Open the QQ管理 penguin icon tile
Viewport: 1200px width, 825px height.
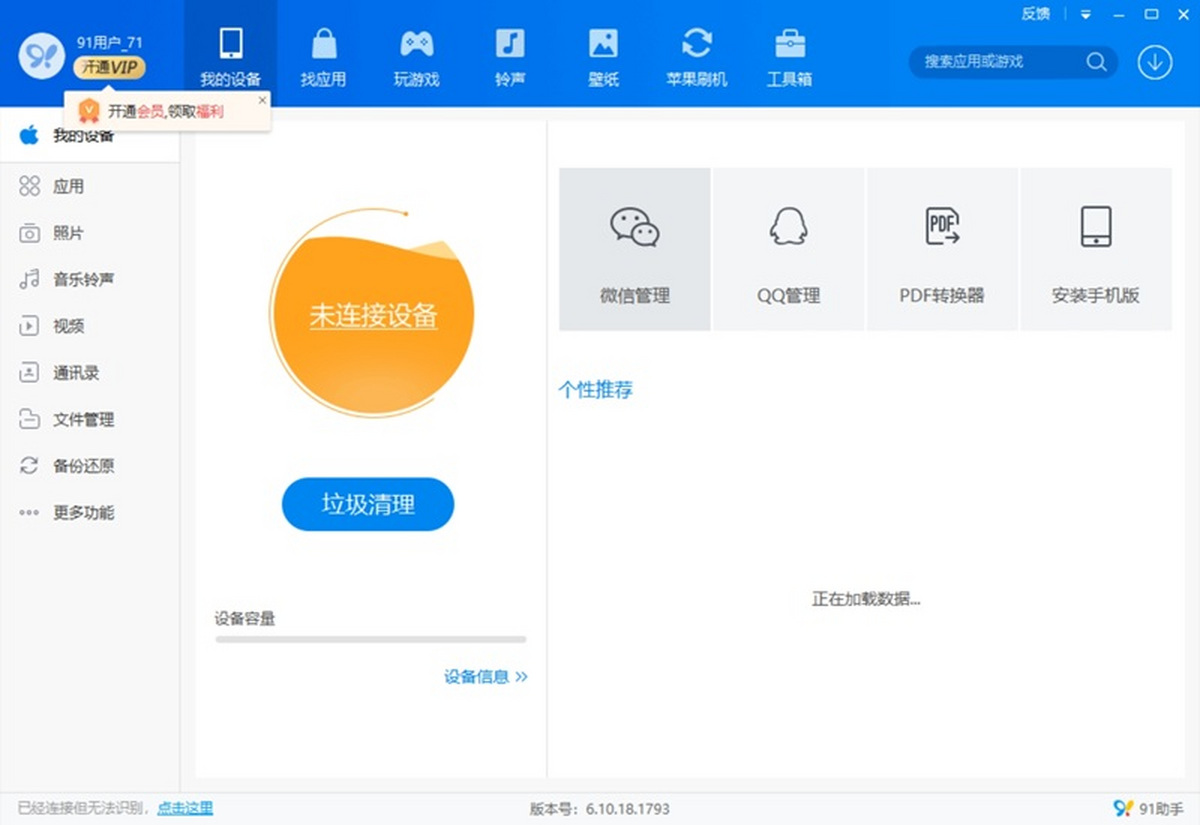pyautogui.click(x=788, y=249)
